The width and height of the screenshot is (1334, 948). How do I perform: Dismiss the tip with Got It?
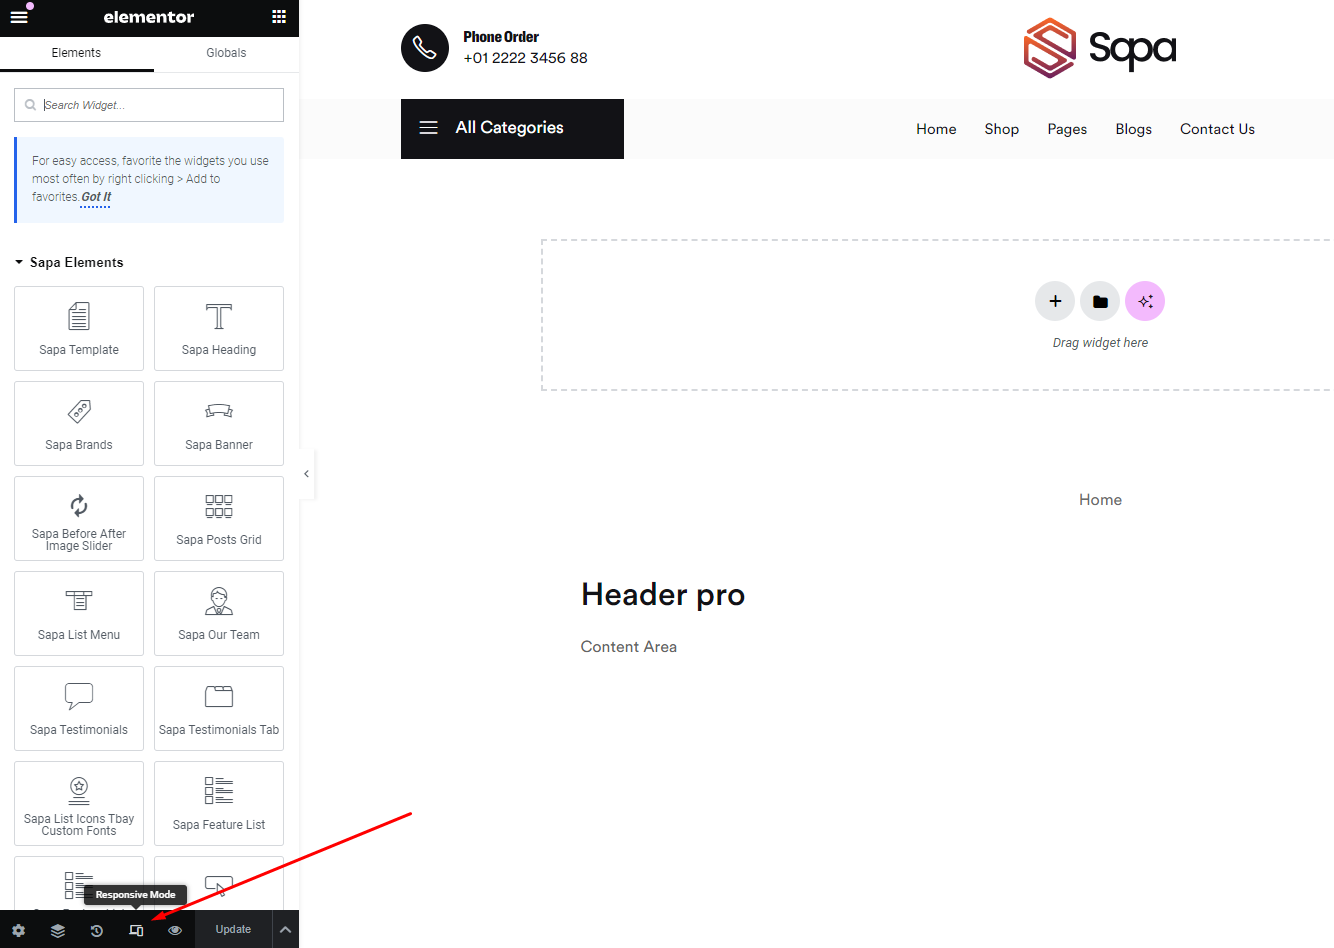pos(96,197)
